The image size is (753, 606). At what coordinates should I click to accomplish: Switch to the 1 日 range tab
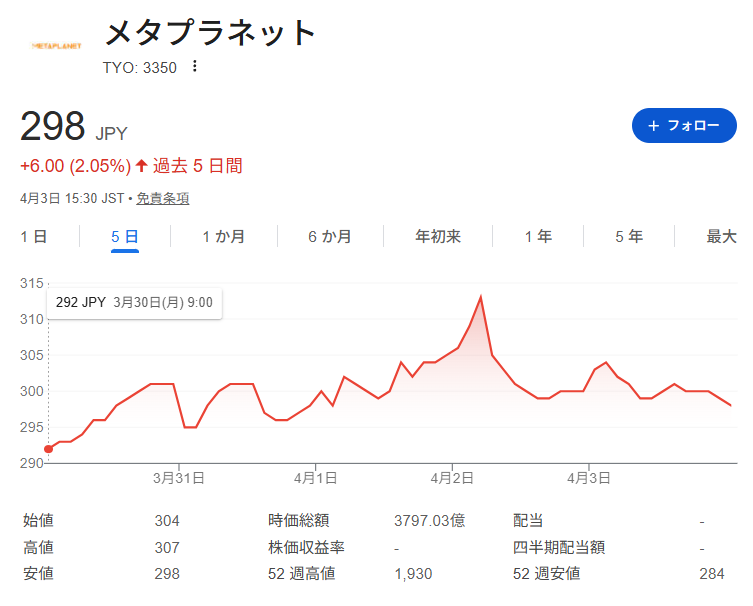tap(34, 236)
